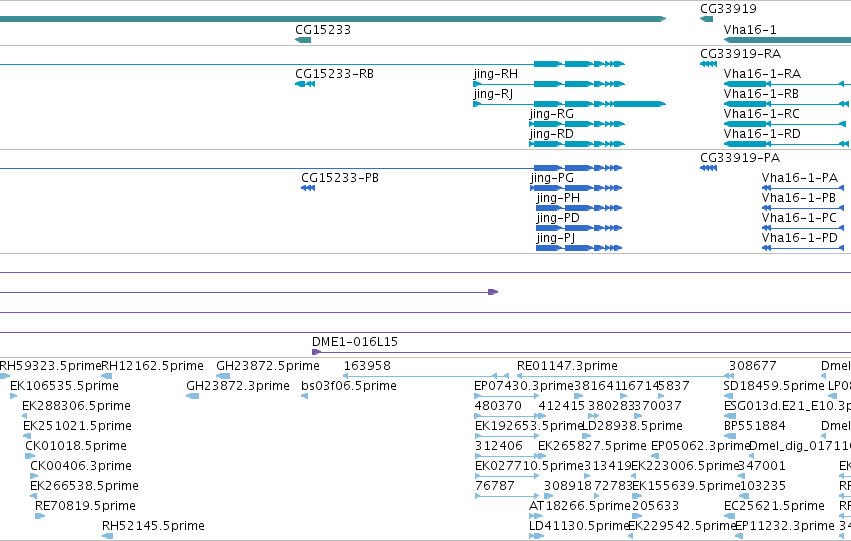Select feature BP551884
The width and height of the screenshot is (851, 541).
(755, 426)
